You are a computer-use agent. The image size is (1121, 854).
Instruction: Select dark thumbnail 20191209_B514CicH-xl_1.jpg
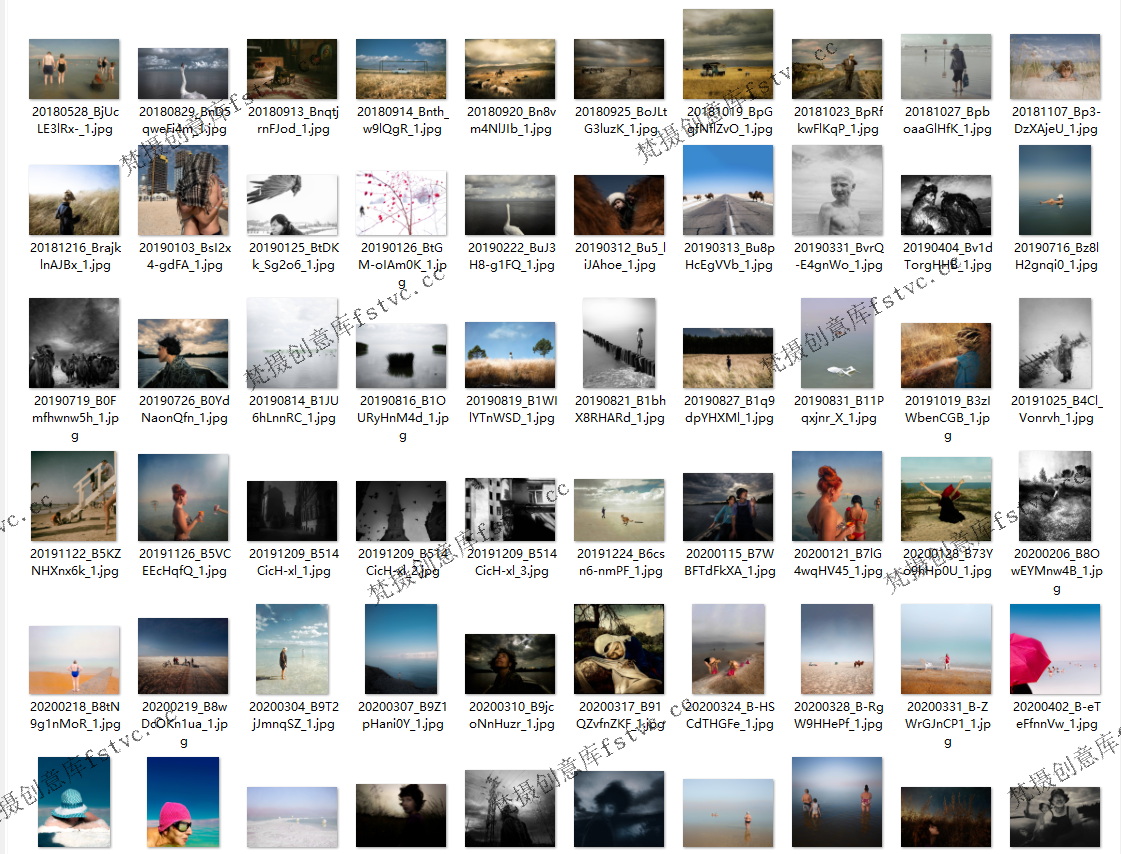pos(292,510)
